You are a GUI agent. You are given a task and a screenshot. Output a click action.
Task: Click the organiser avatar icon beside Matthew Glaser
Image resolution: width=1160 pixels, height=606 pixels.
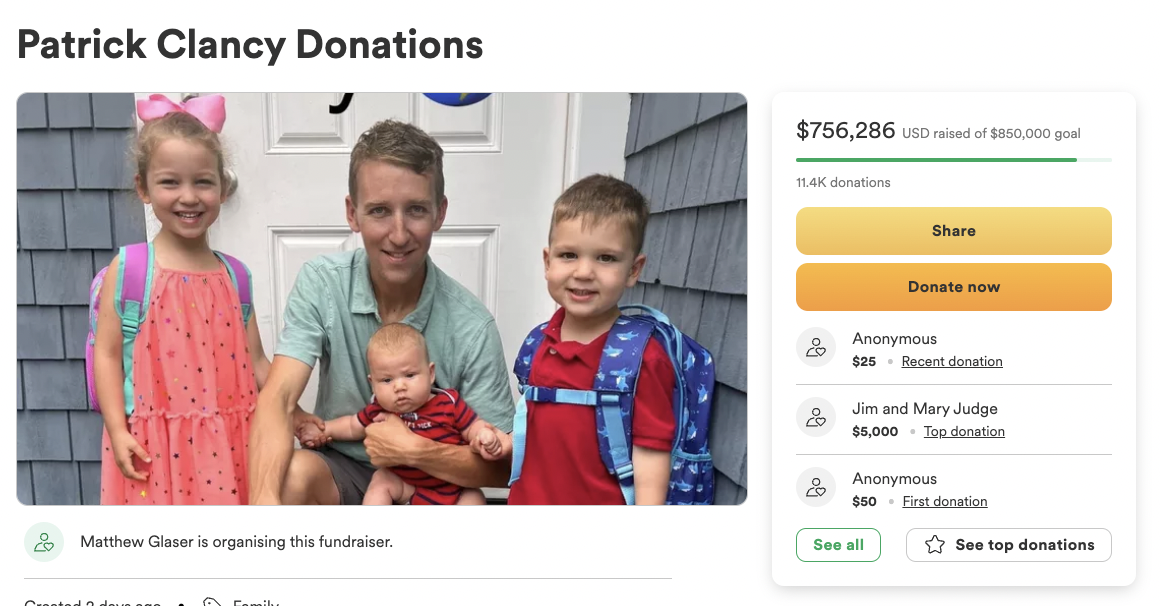point(44,542)
